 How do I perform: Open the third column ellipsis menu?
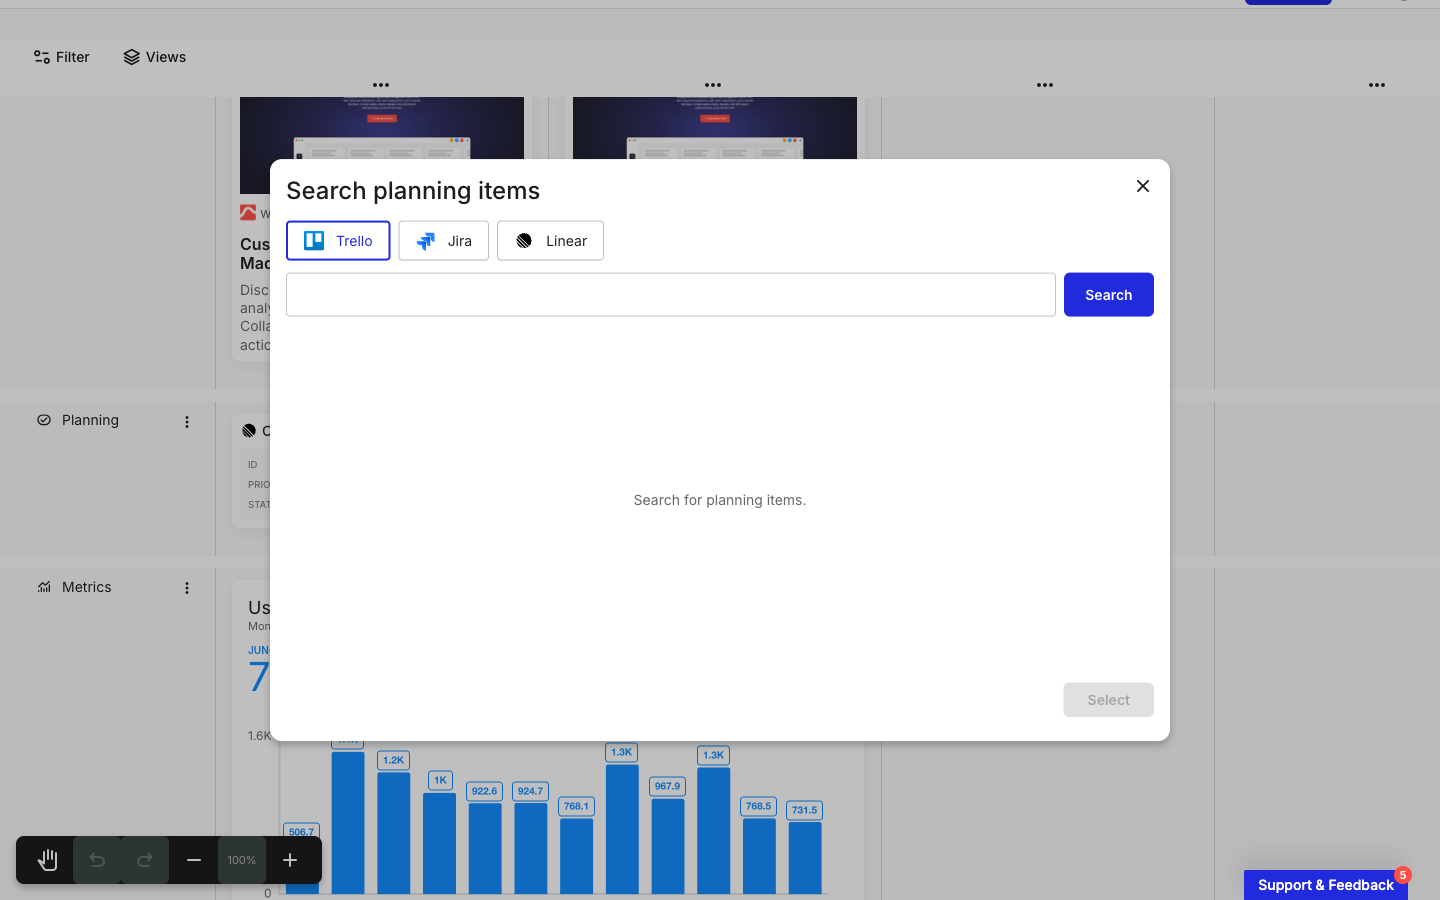point(1045,85)
